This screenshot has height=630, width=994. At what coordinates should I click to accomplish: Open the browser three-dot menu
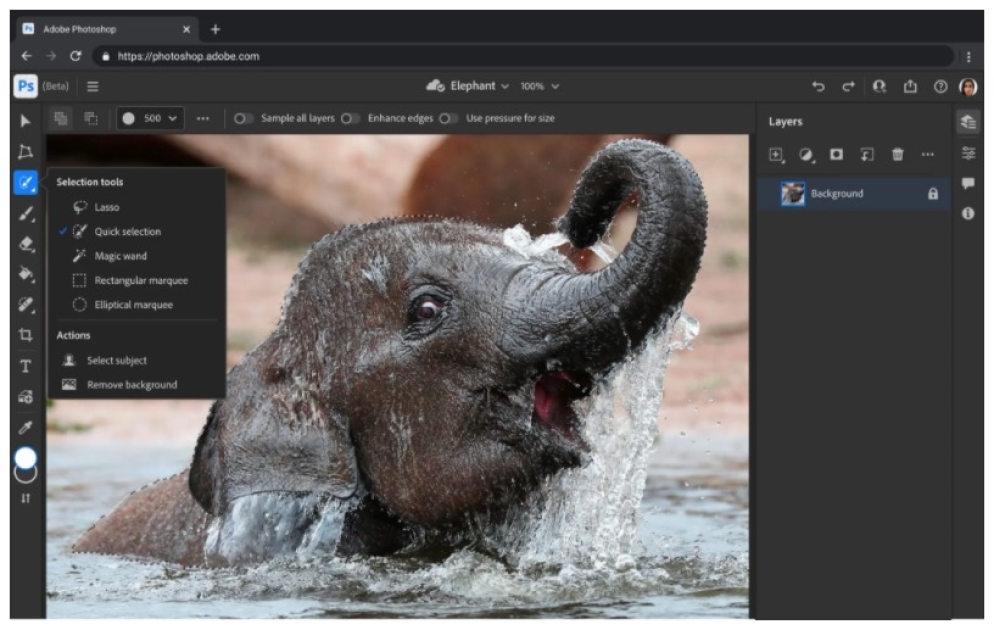click(969, 57)
